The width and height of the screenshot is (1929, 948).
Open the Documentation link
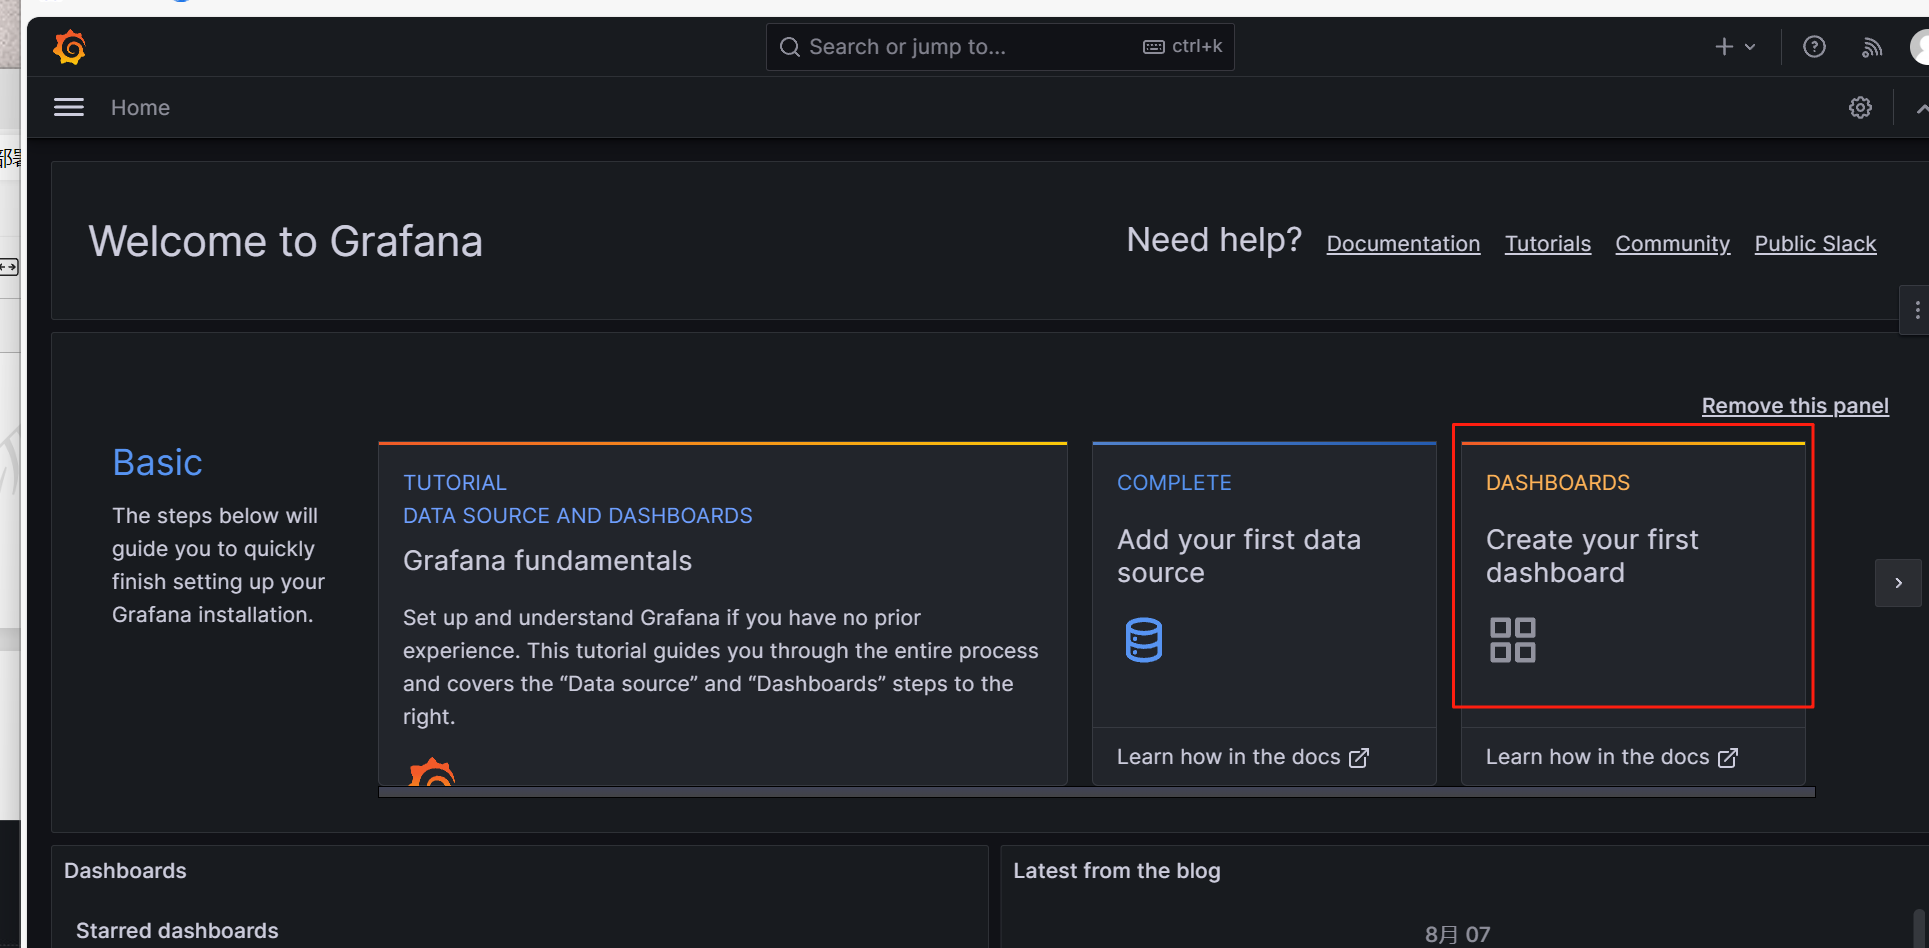tap(1403, 243)
